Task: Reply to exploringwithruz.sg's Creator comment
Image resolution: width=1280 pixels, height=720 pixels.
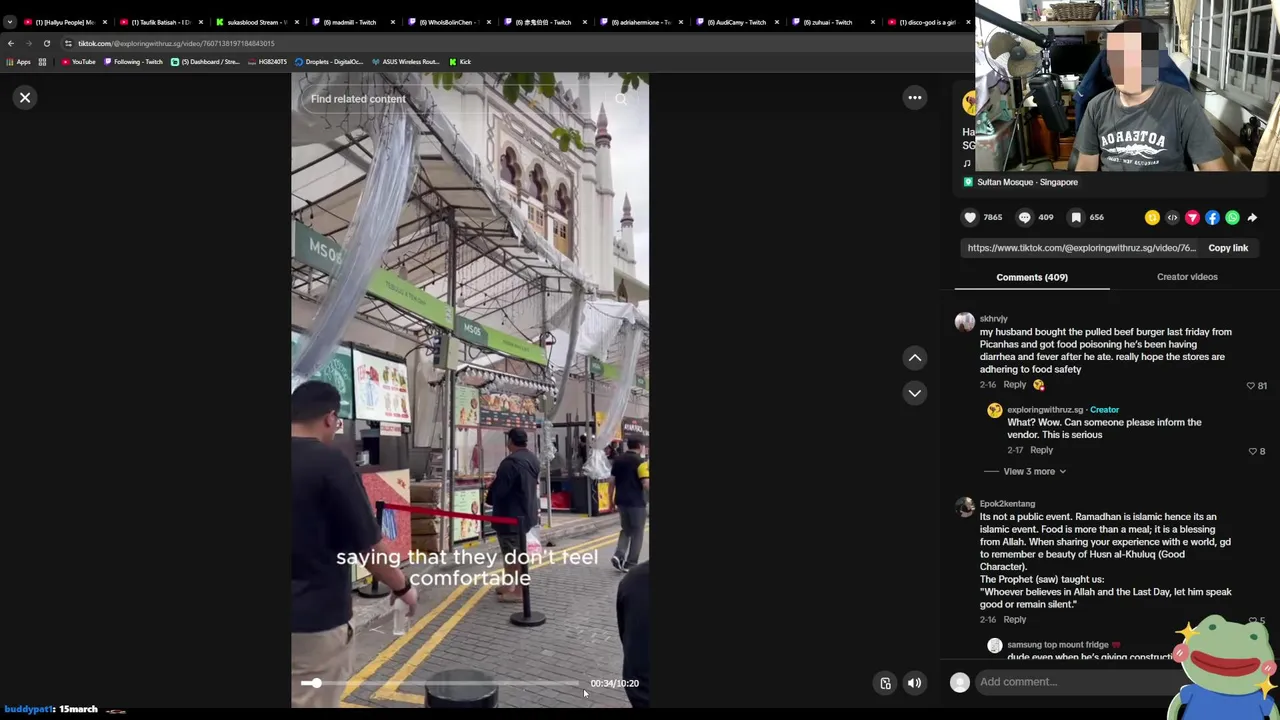Action: click(x=1041, y=450)
